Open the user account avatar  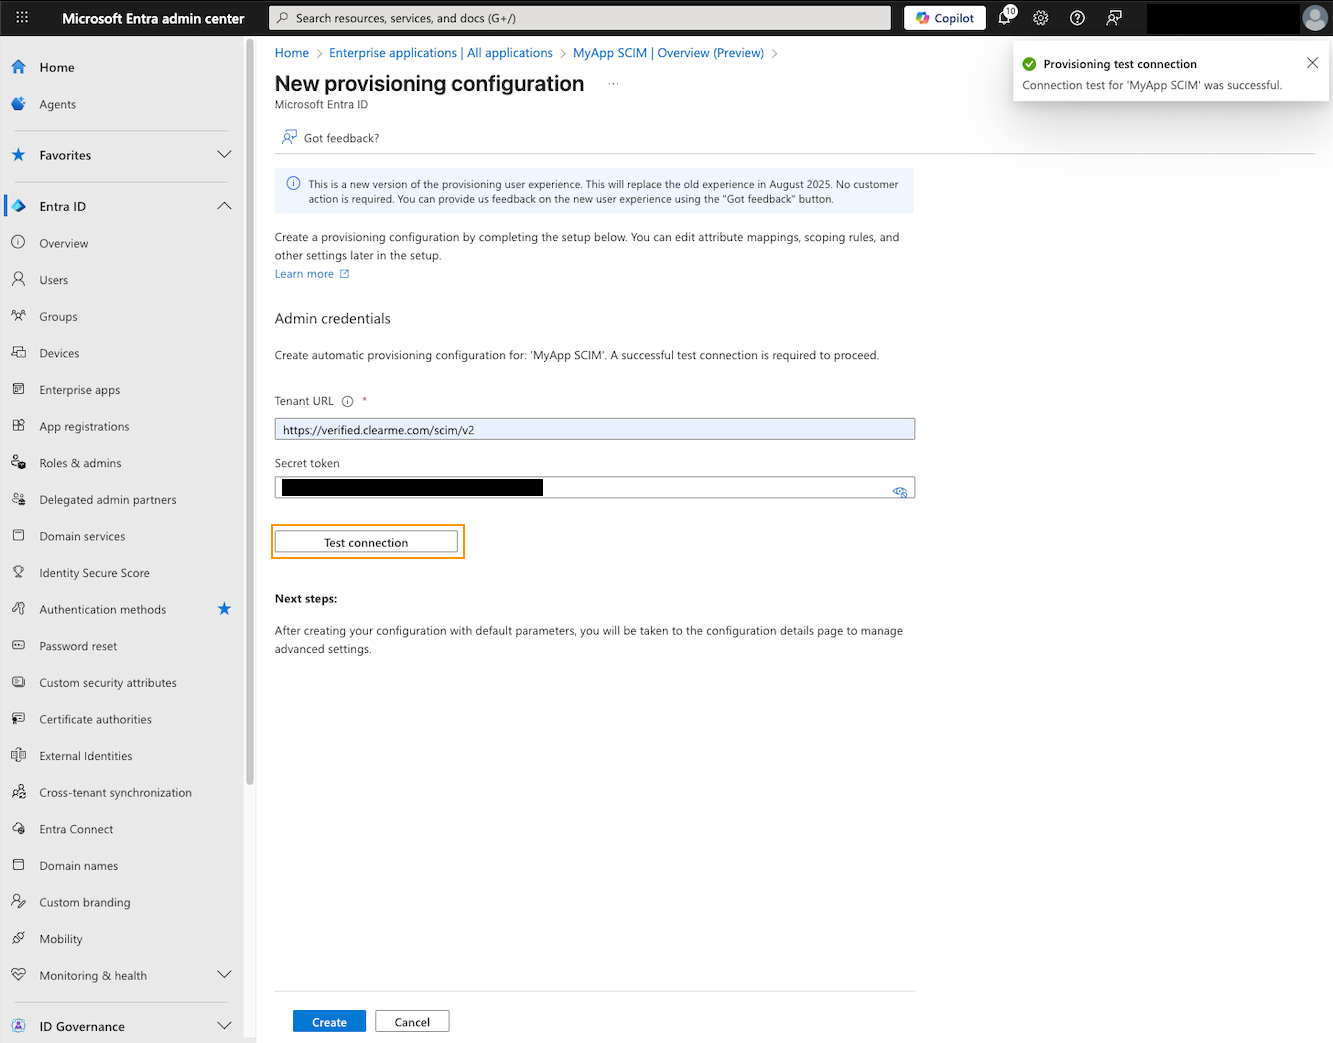coord(1315,18)
